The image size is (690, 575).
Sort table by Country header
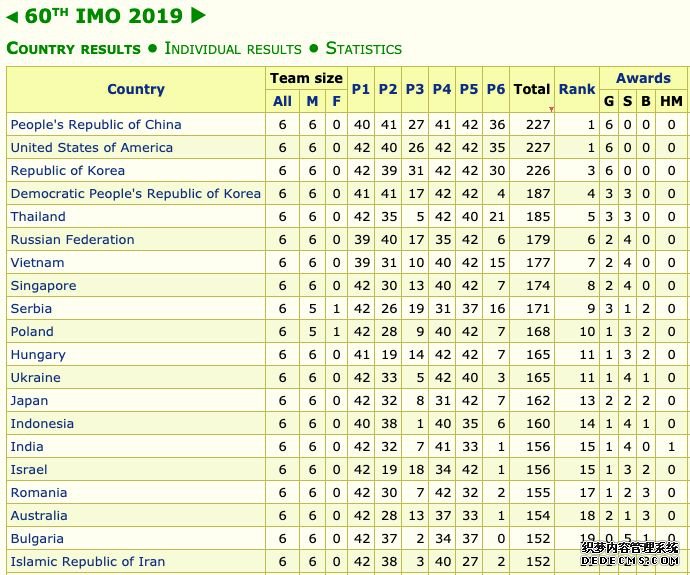point(136,89)
